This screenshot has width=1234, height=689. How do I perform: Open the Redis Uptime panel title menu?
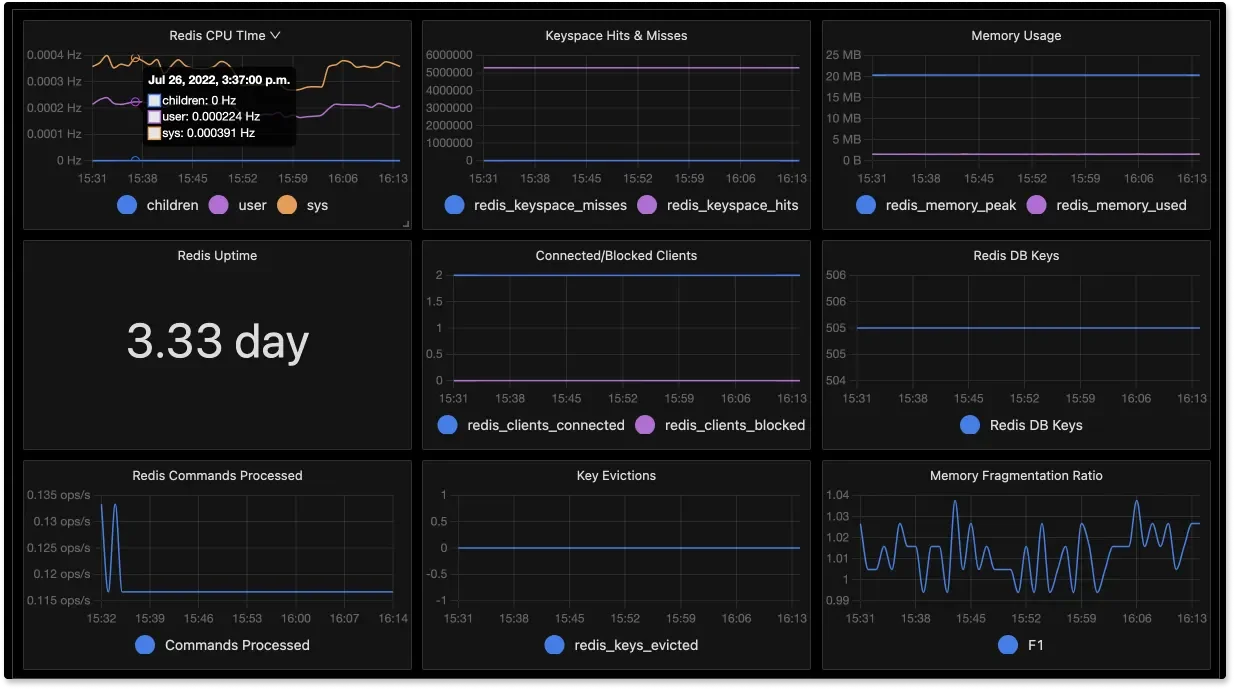click(x=216, y=255)
